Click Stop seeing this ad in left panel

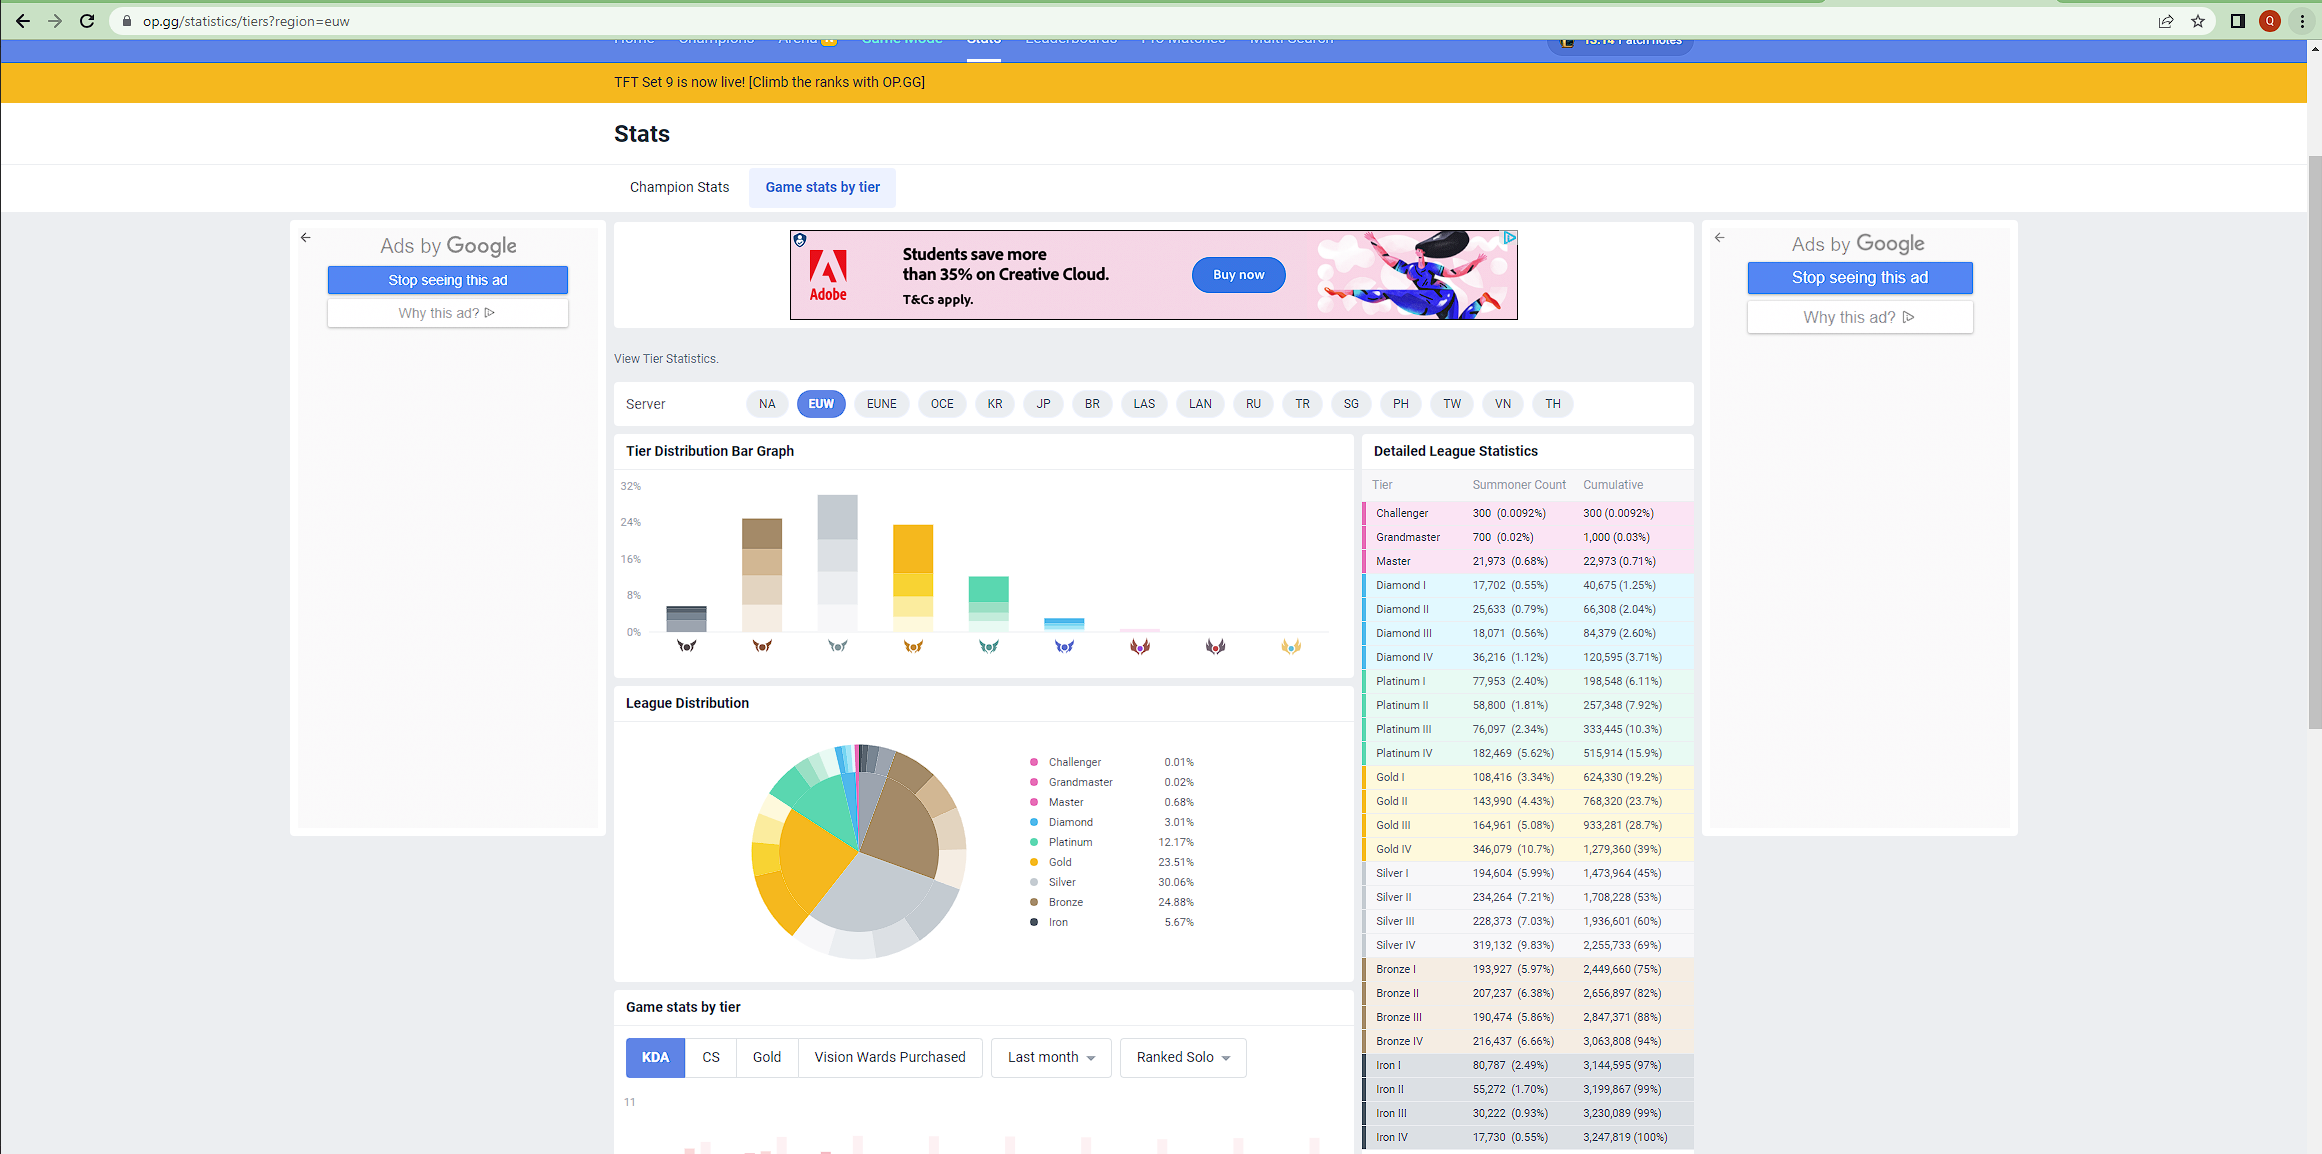[x=448, y=280]
